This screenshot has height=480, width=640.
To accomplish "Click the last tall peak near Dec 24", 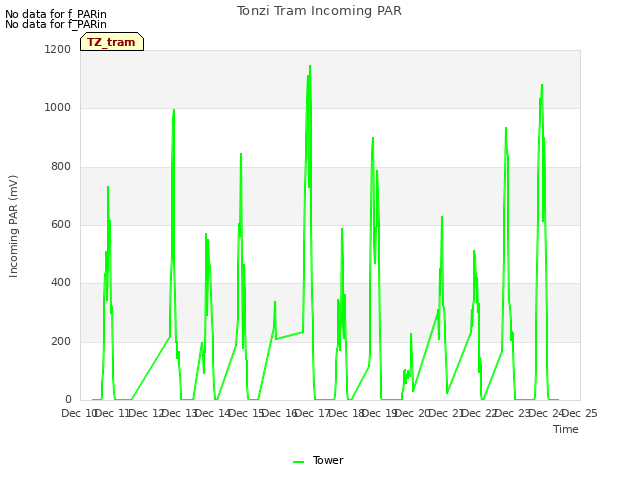I will pos(542,85).
